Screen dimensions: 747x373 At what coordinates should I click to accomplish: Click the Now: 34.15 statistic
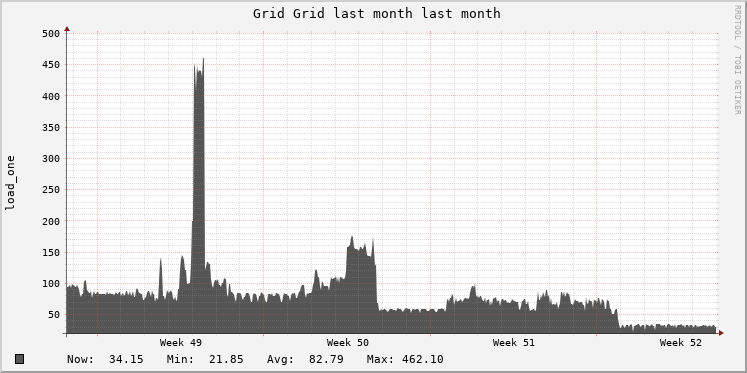(105, 359)
